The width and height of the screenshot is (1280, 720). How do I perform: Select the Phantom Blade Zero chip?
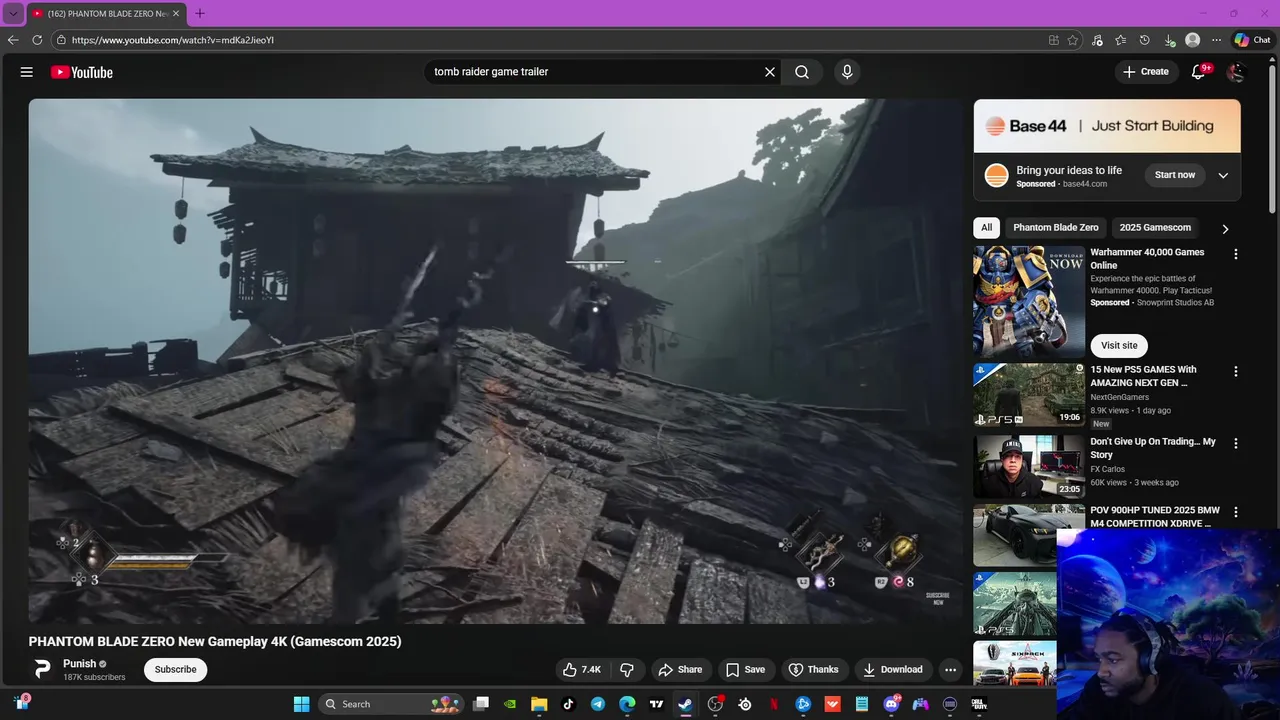click(1055, 228)
